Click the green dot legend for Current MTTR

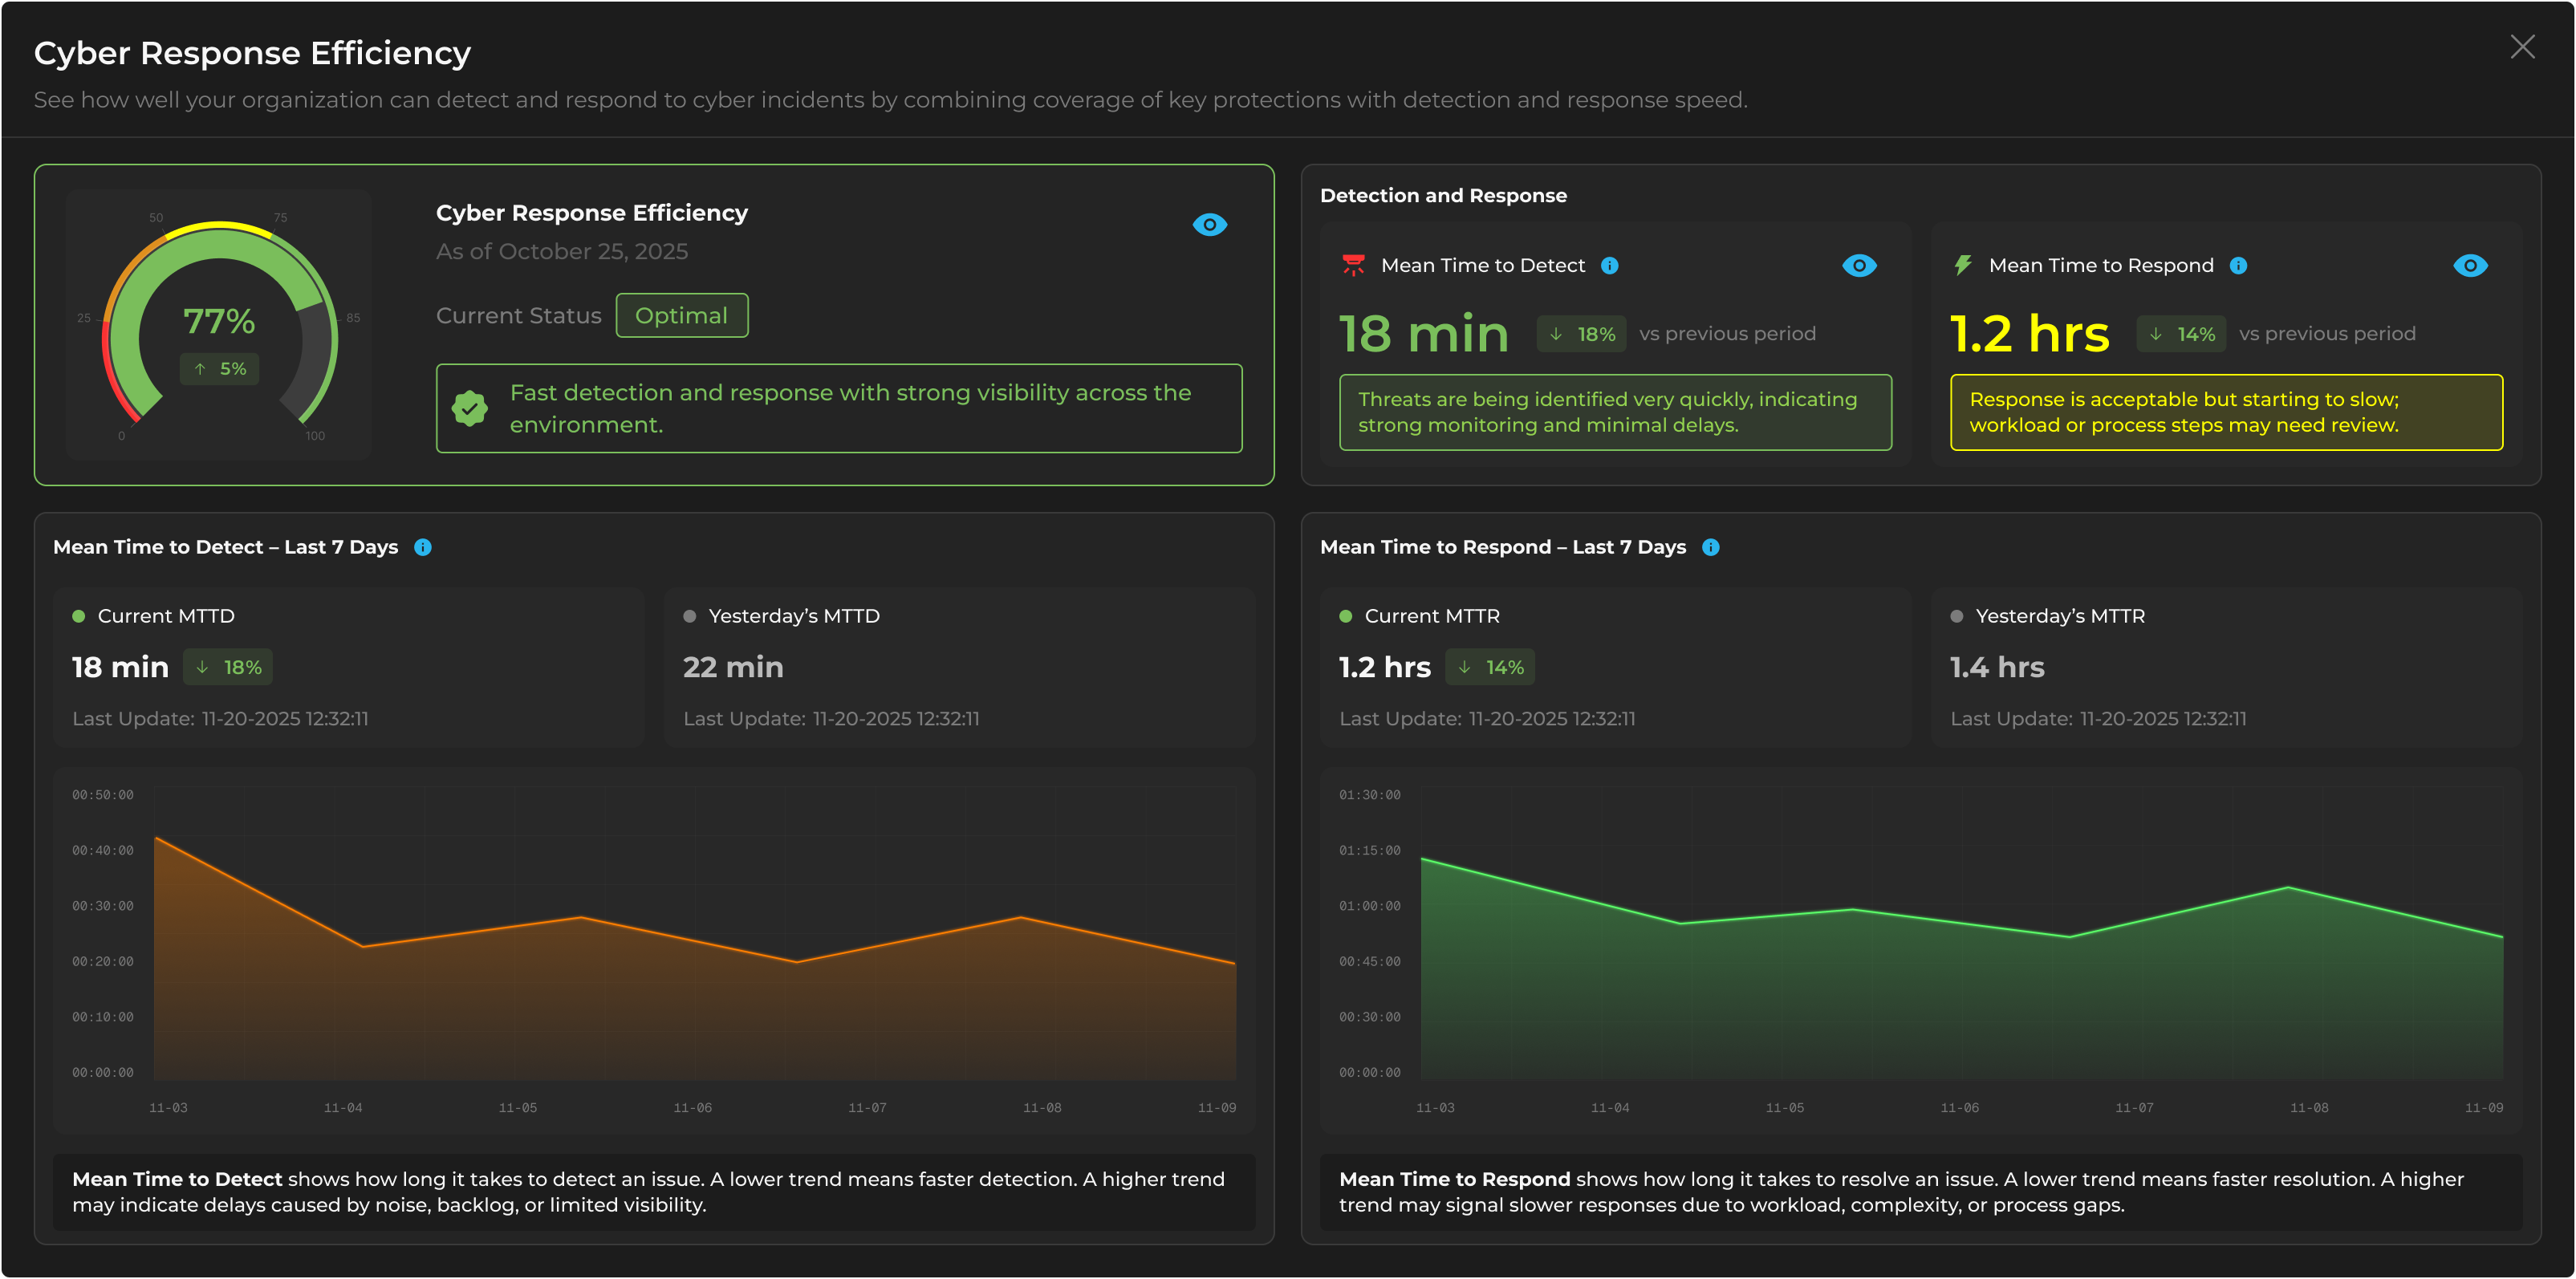[1346, 616]
